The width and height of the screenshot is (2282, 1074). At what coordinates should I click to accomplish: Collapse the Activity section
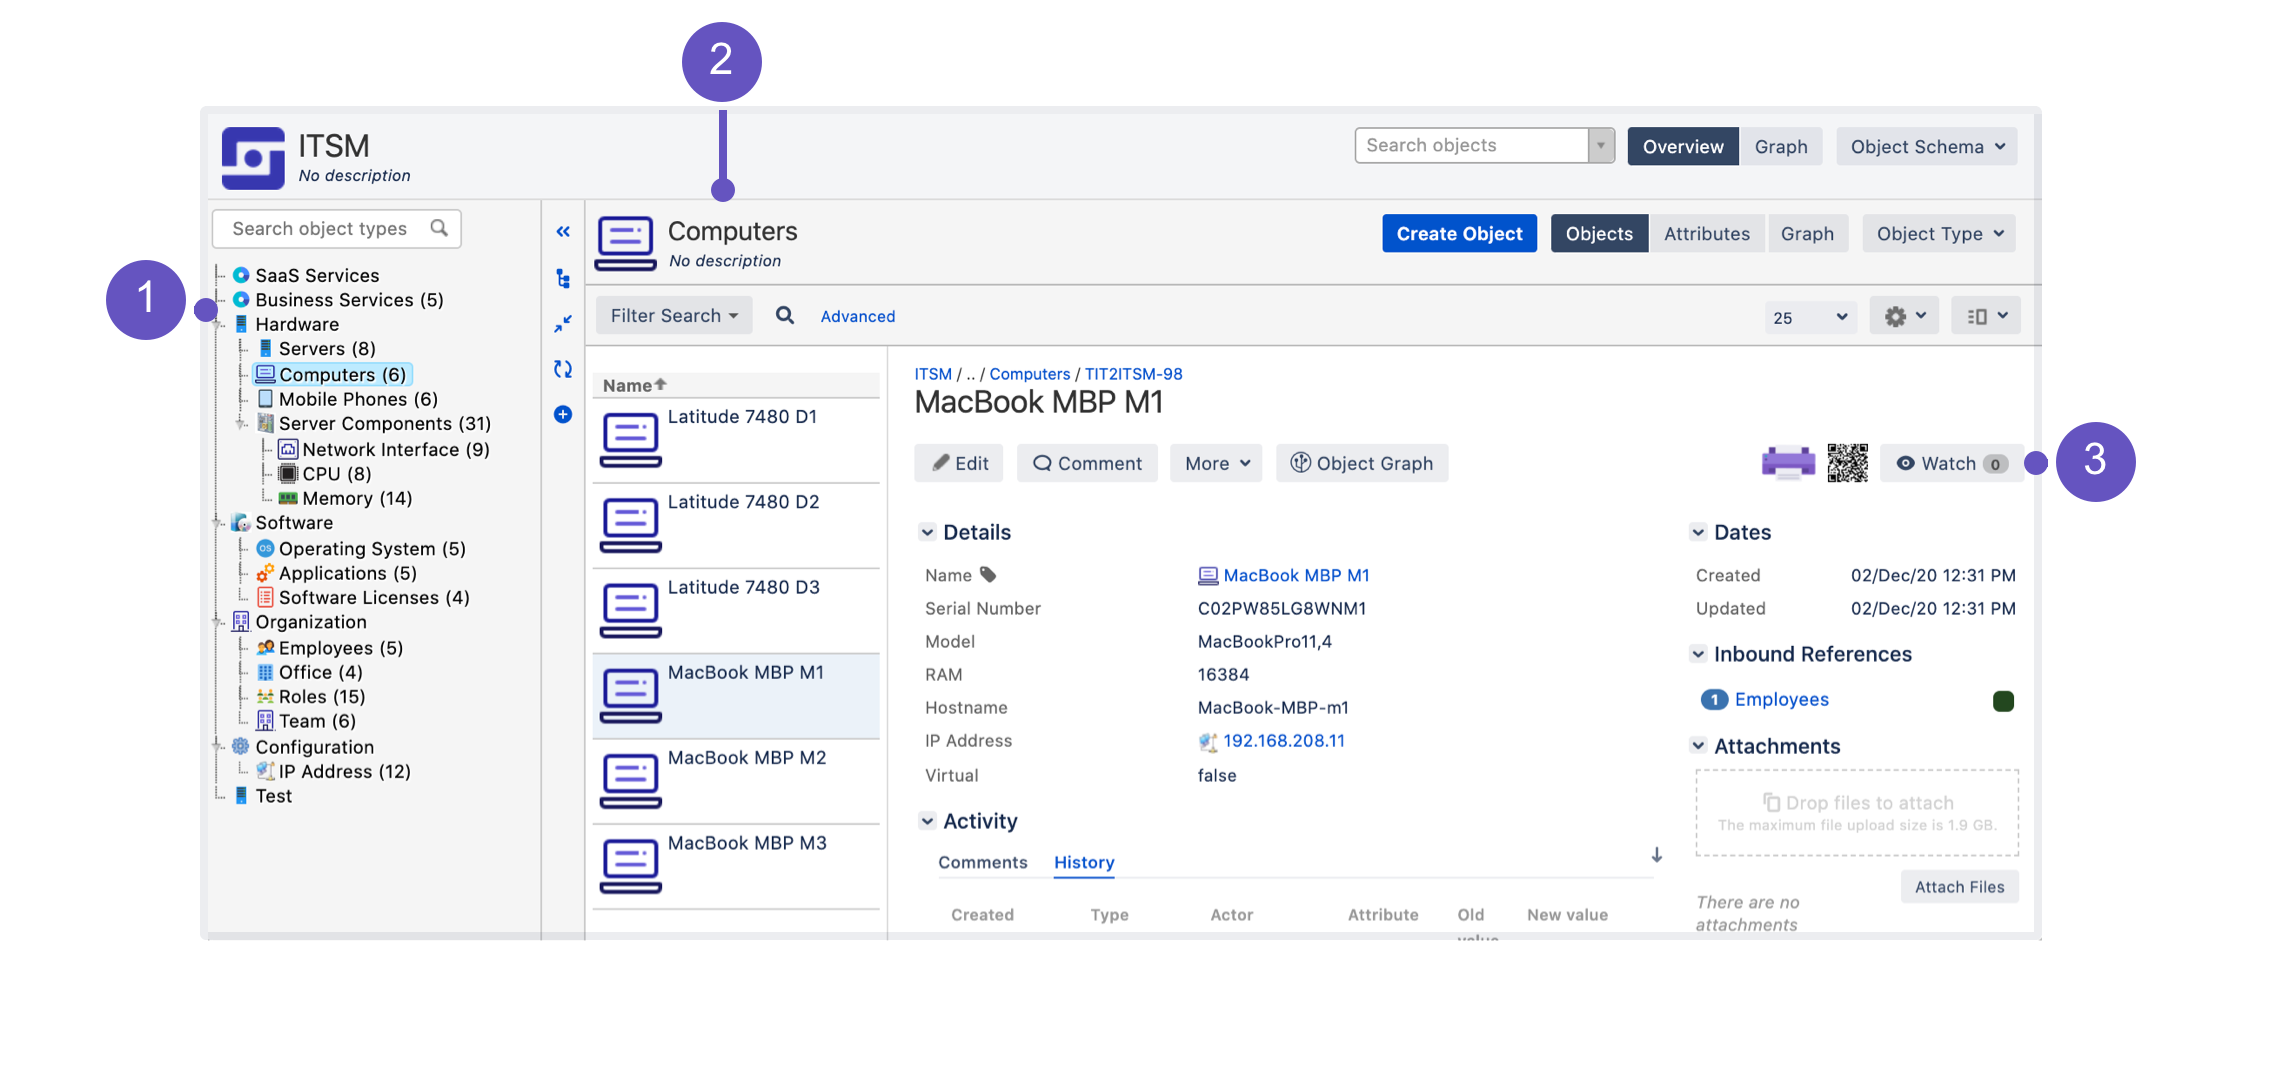[x=927, y=821]
